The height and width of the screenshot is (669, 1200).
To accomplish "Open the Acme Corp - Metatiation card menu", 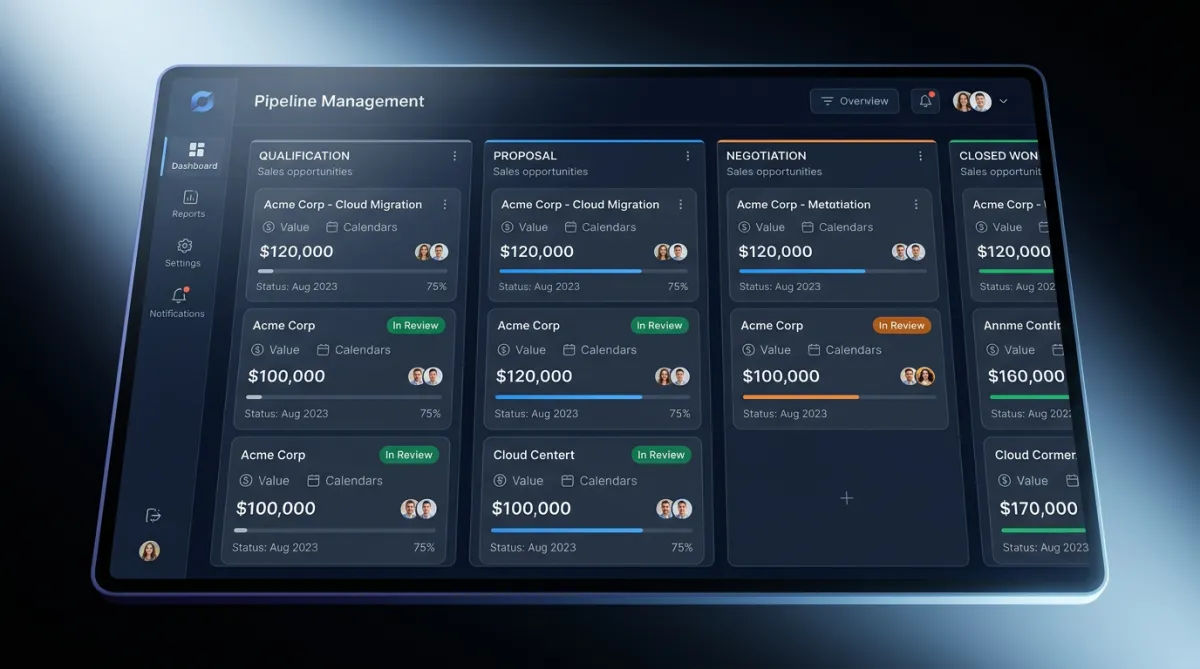I will pyautogui.click(x=916, y=204).
